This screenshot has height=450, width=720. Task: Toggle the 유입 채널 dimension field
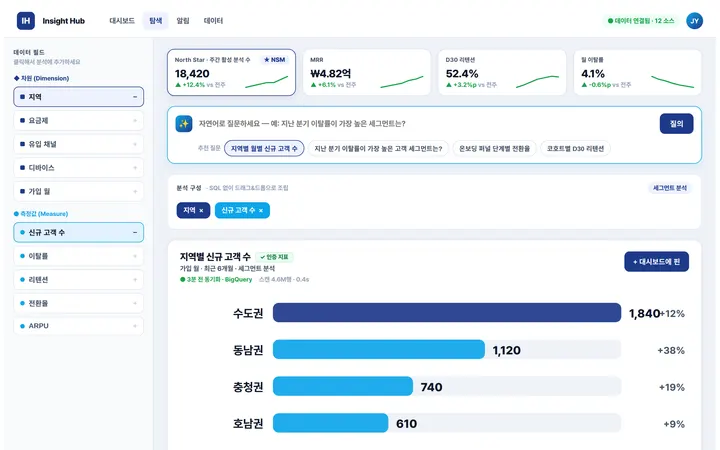coord(79,144)
